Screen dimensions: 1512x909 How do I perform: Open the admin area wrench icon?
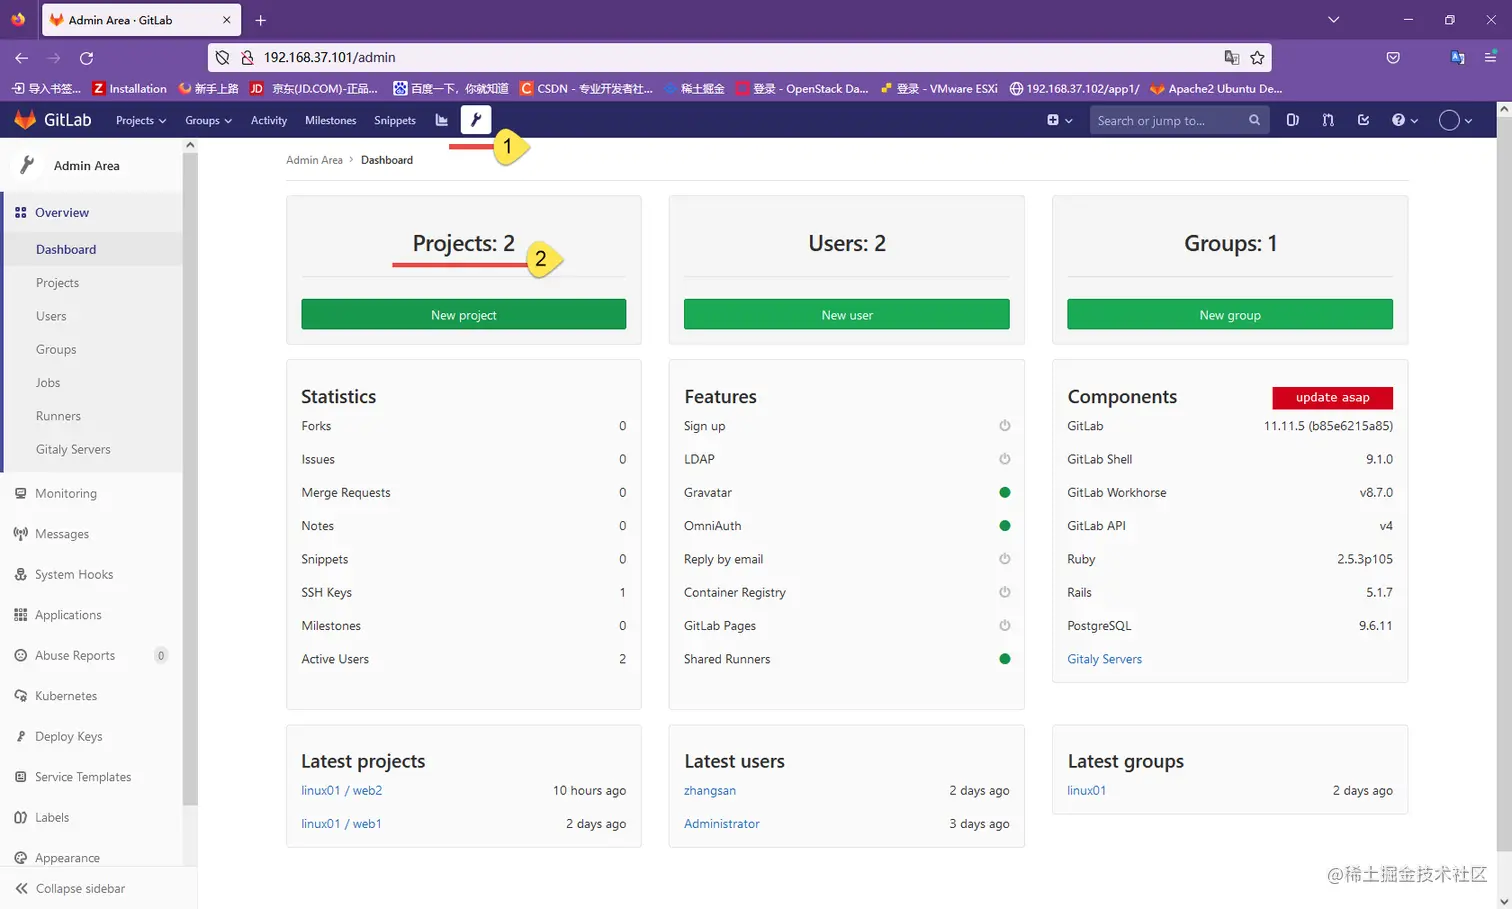coord(476,120)
